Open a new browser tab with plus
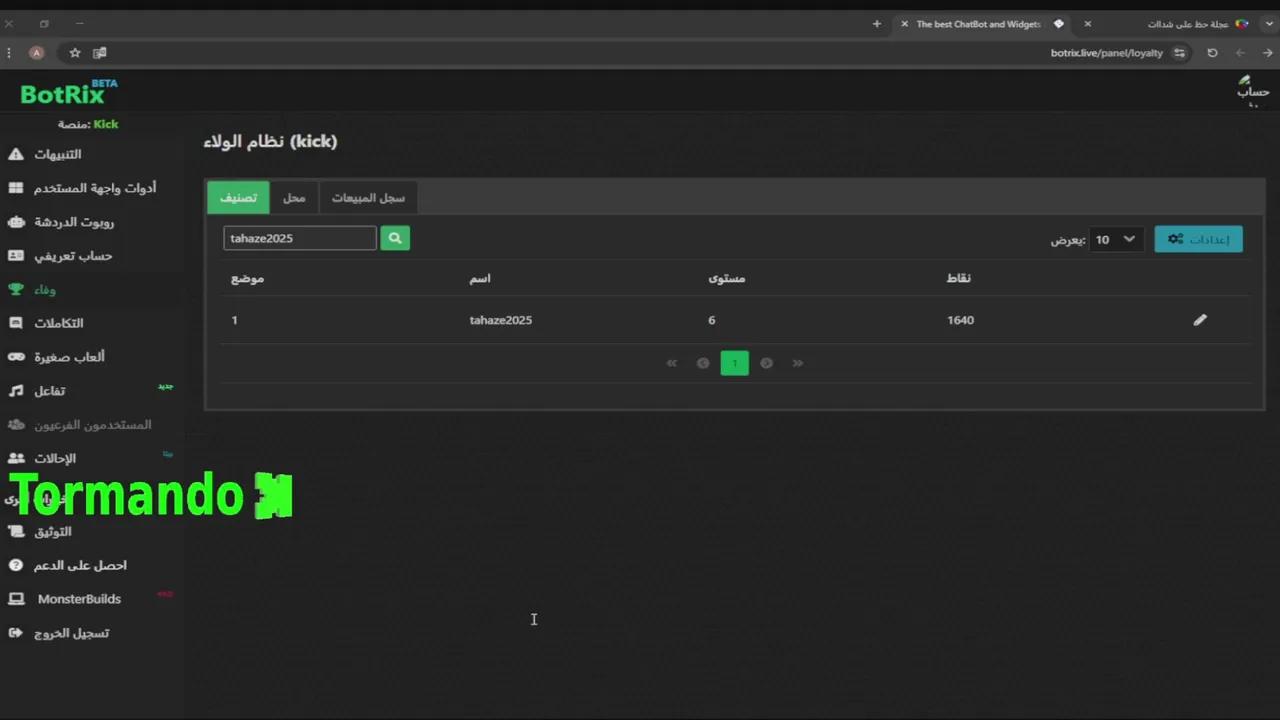 point(877,24)
